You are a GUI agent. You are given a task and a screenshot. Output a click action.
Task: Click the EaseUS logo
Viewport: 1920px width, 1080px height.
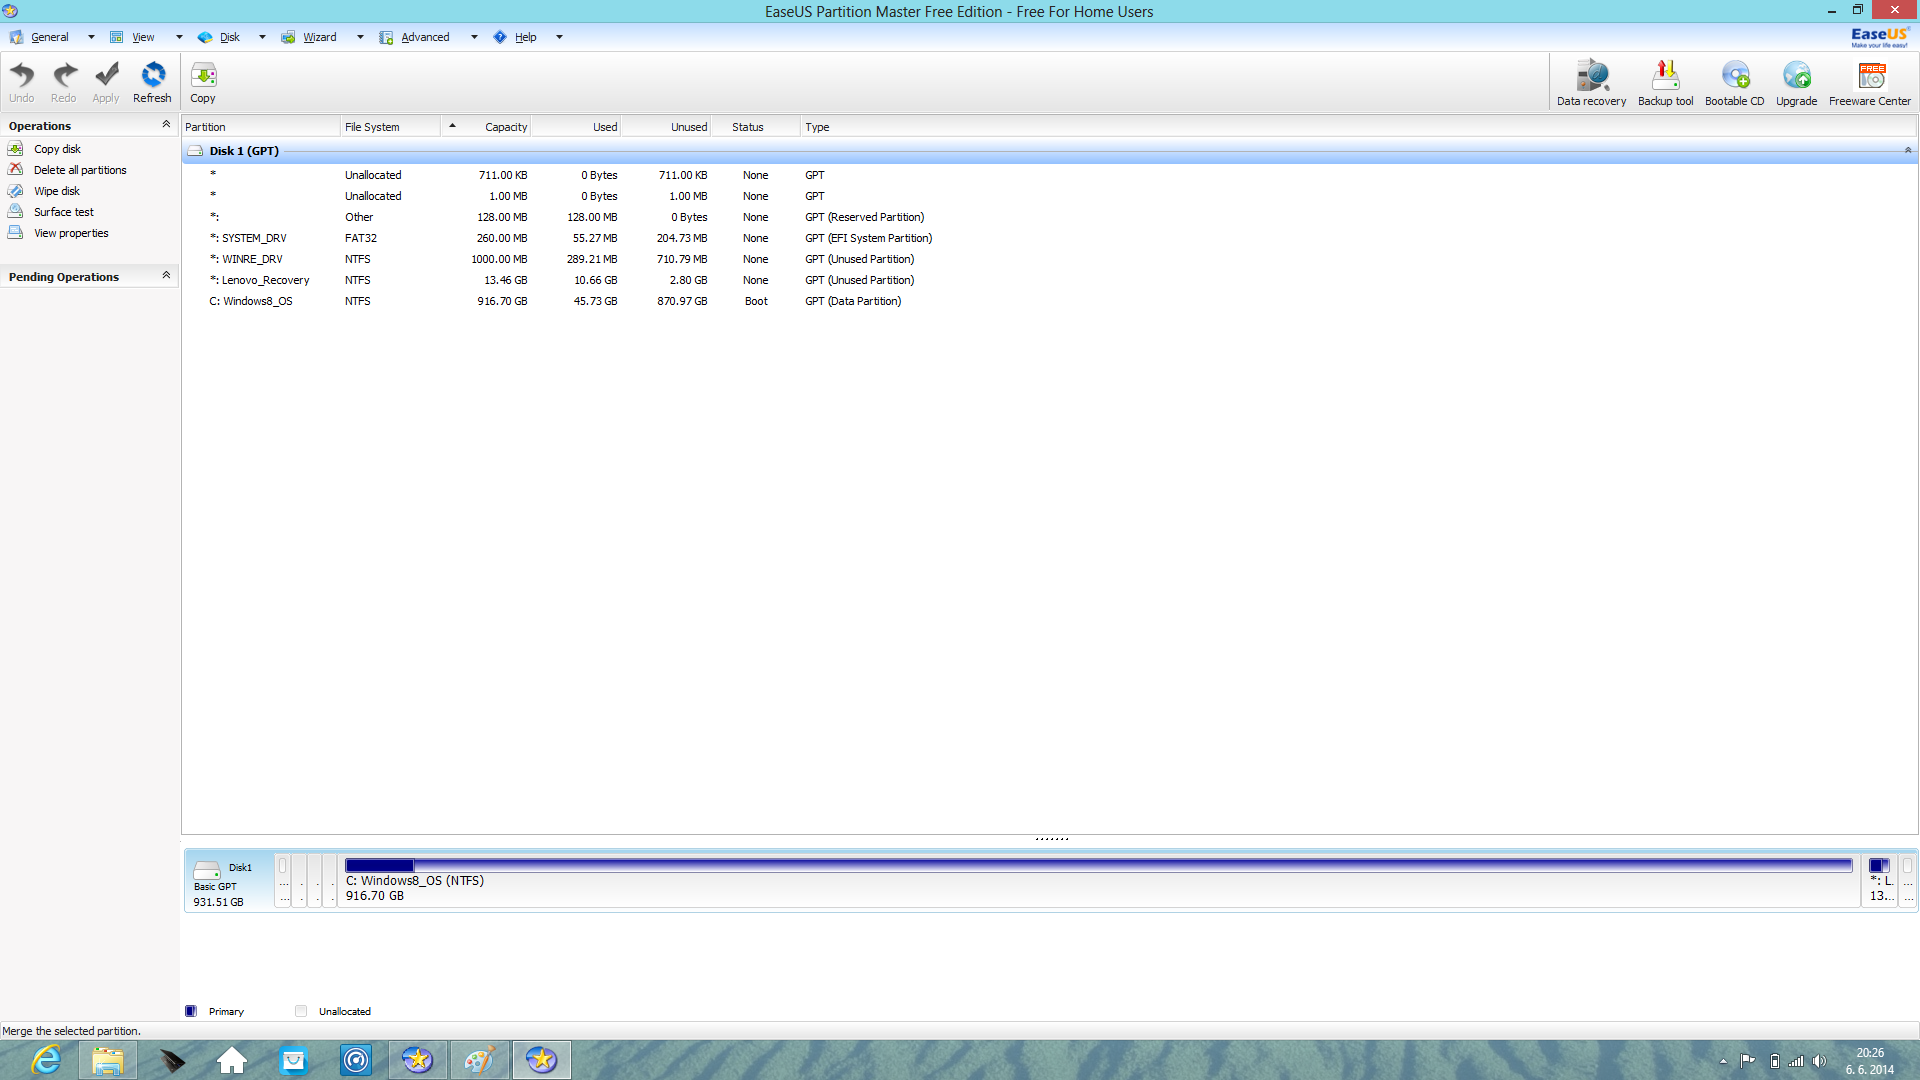coord(1880,37)
